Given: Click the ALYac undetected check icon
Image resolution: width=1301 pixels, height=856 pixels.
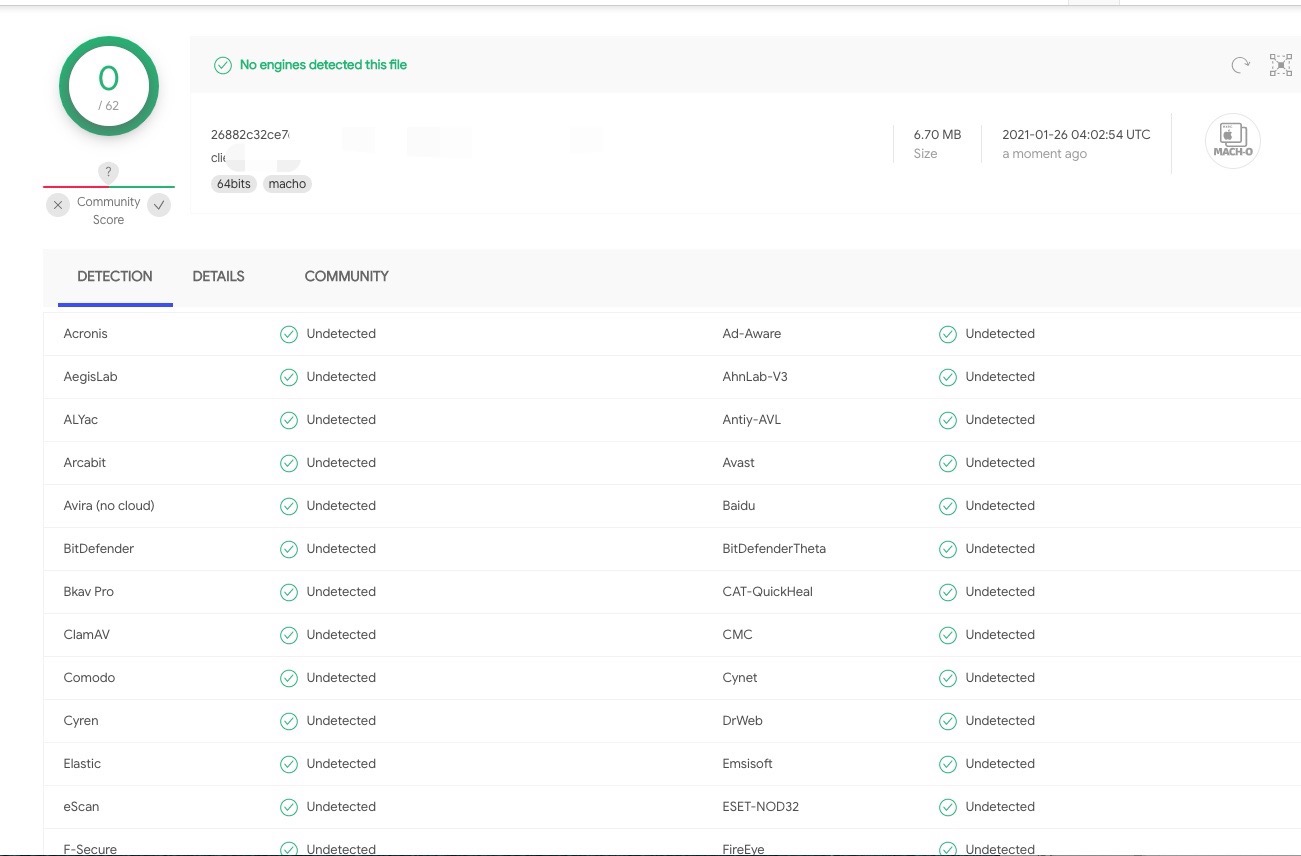Looking at the screenshot, I should point(289,420).
